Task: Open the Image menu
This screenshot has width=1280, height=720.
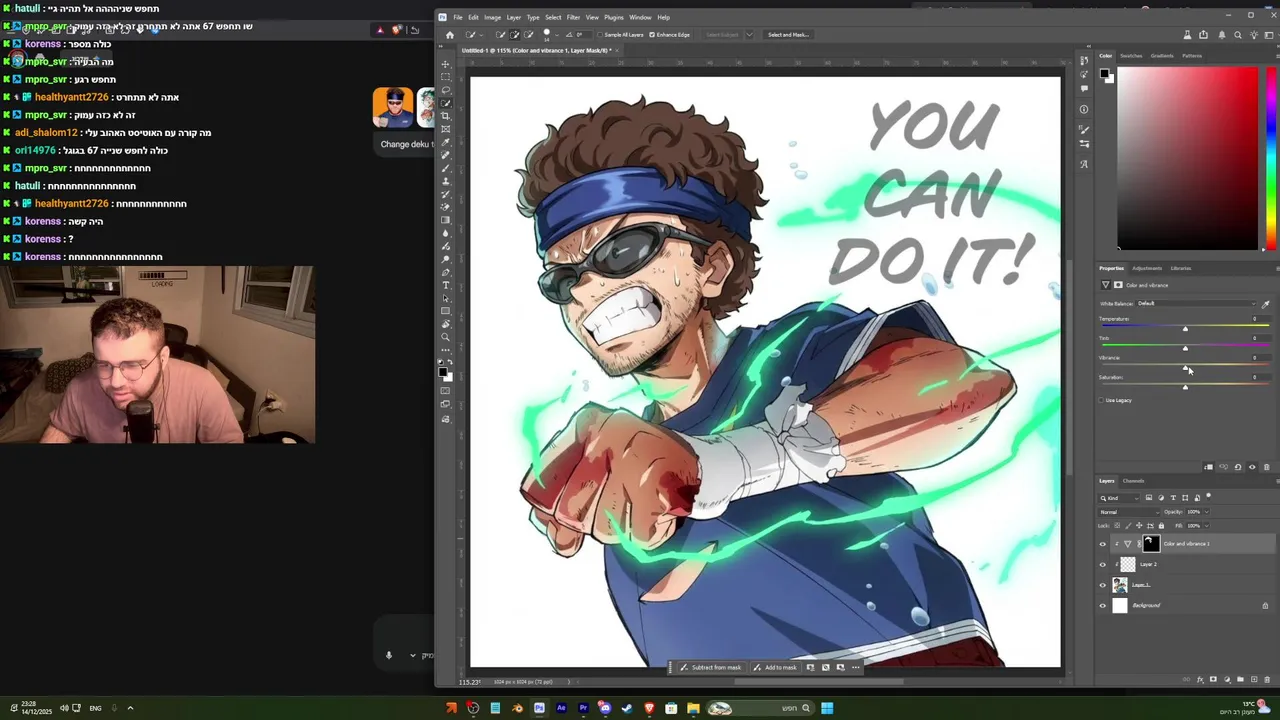Action: point(492,17)
